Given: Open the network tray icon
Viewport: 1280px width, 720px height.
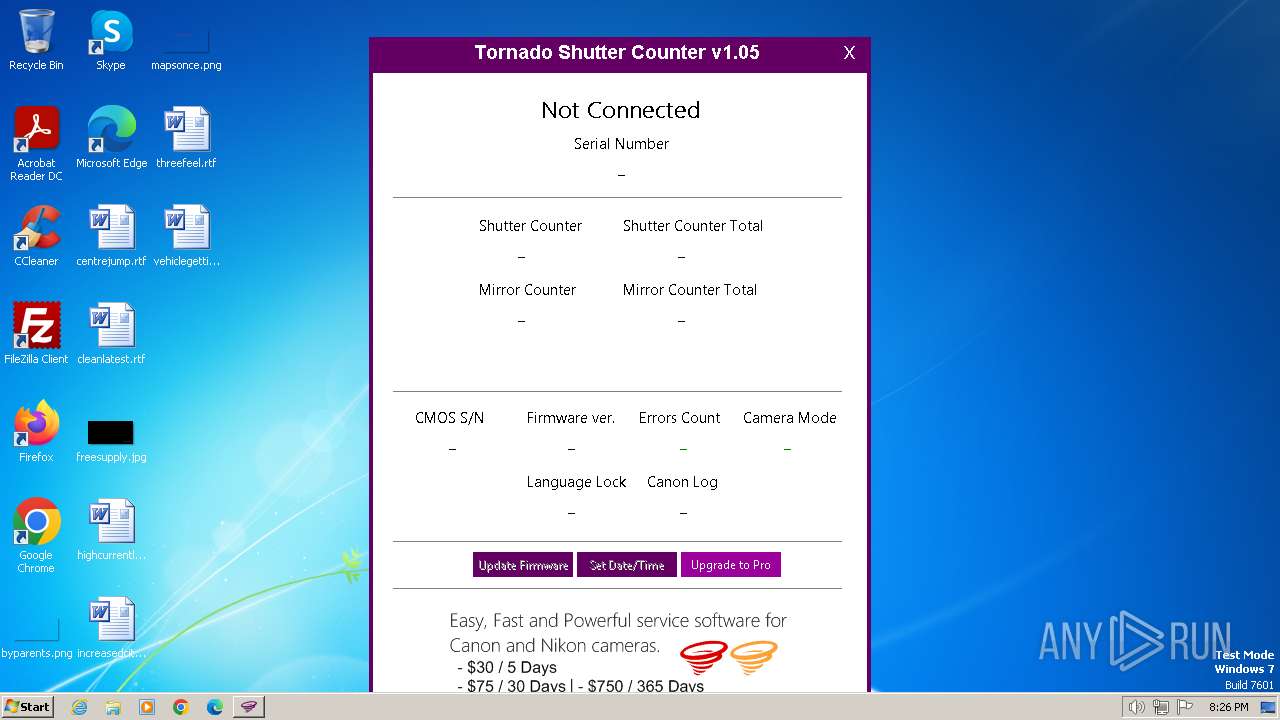Looking at the screenshot, I should 1161,707.
